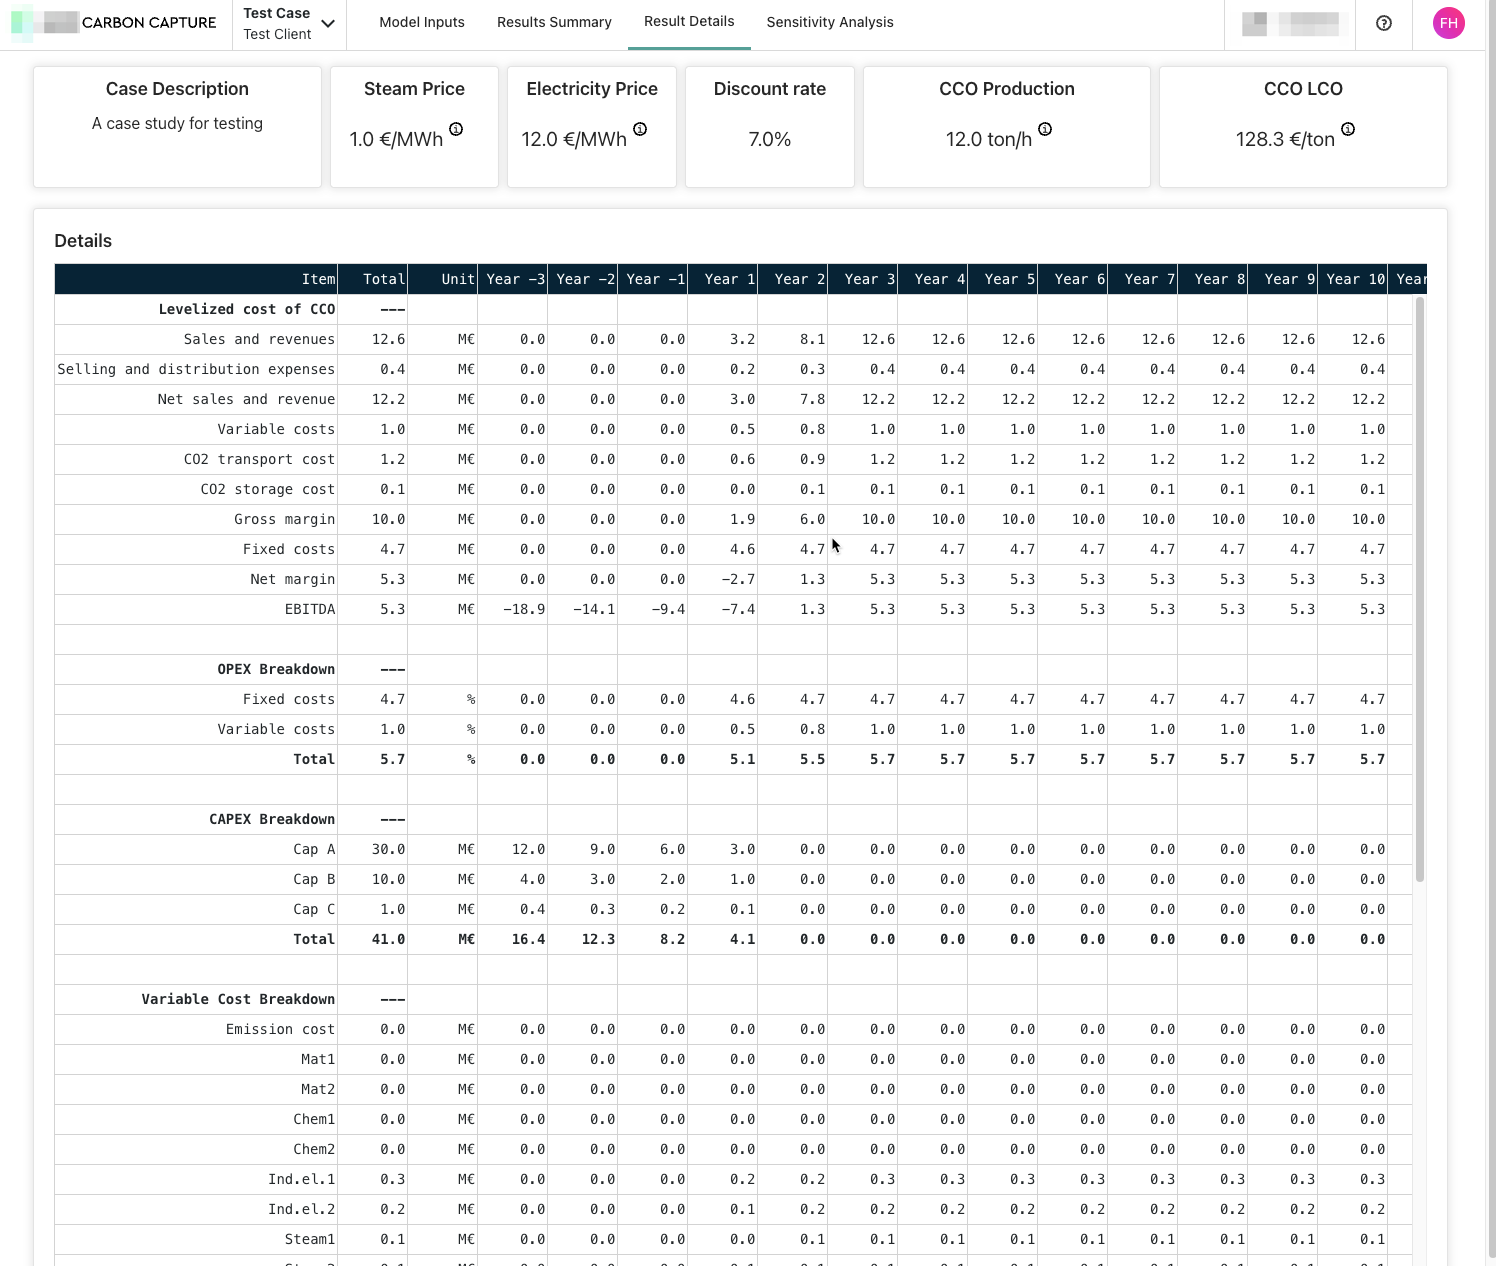The height and width of the screenshot is (1266, 1496).
Task: Select the EBITDA row label
Action: tap(310, 609)
